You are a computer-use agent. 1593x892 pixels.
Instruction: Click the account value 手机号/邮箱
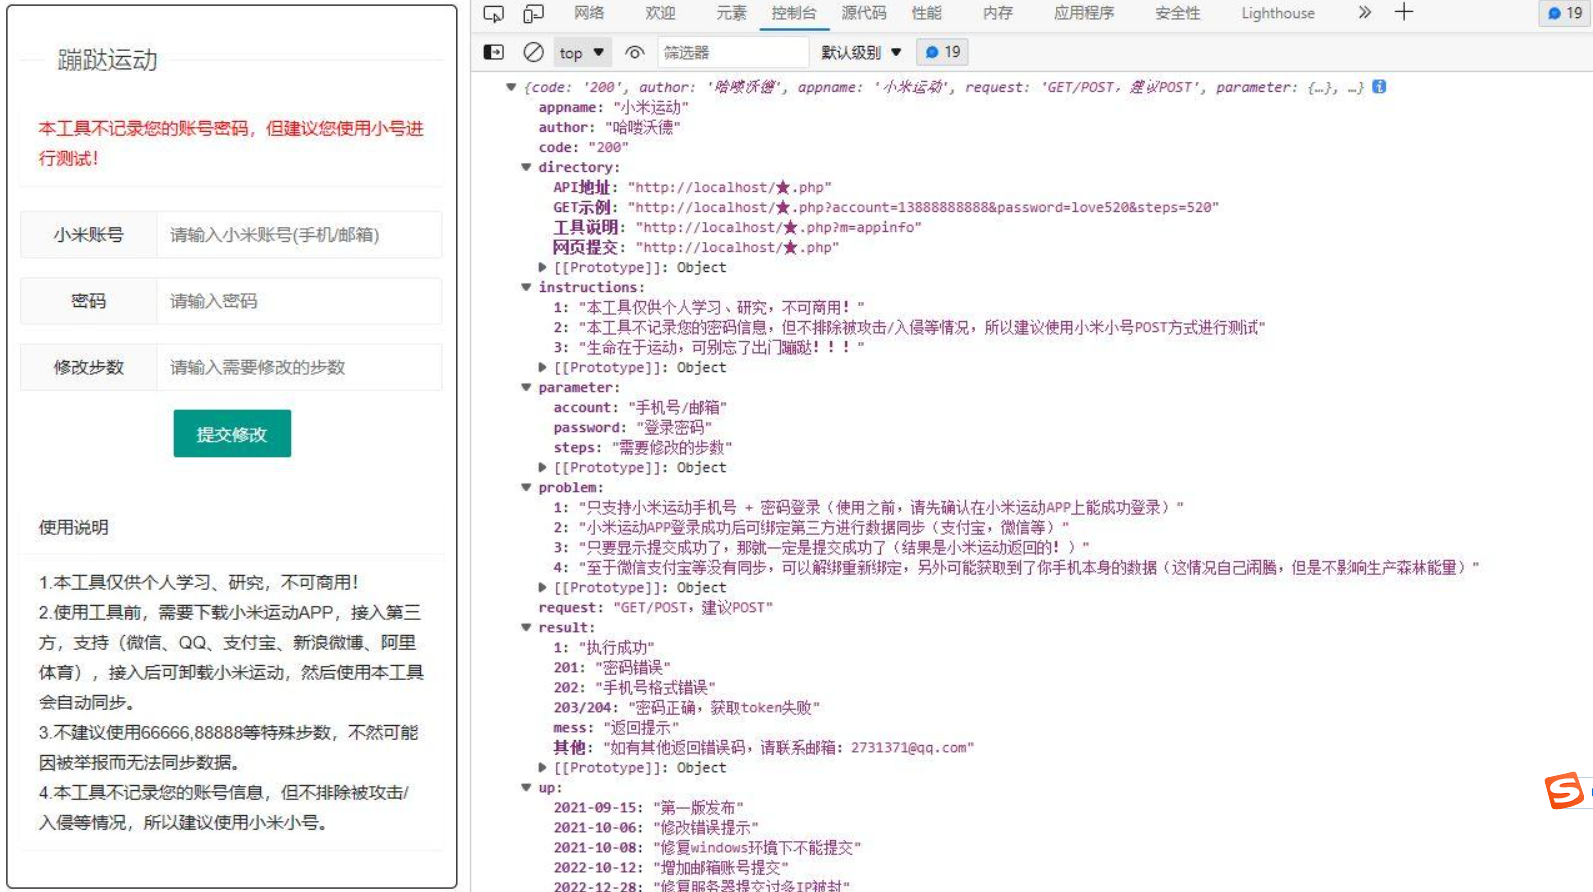point(677,407)
